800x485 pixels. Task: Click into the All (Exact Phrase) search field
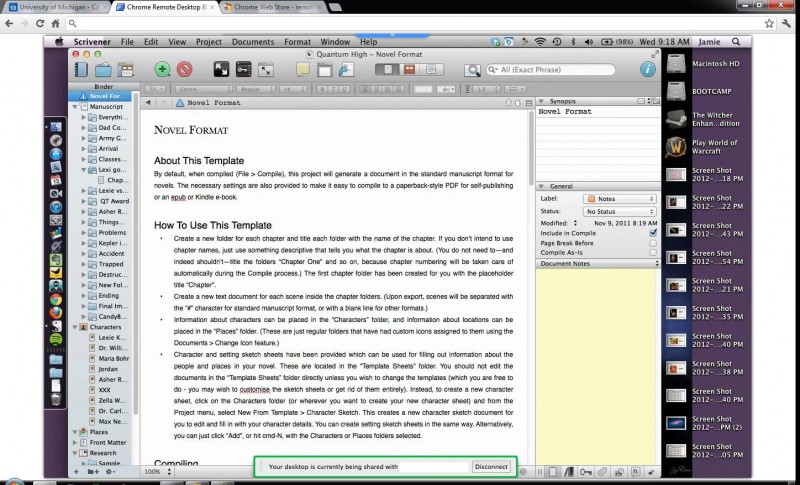click(550, 69)
